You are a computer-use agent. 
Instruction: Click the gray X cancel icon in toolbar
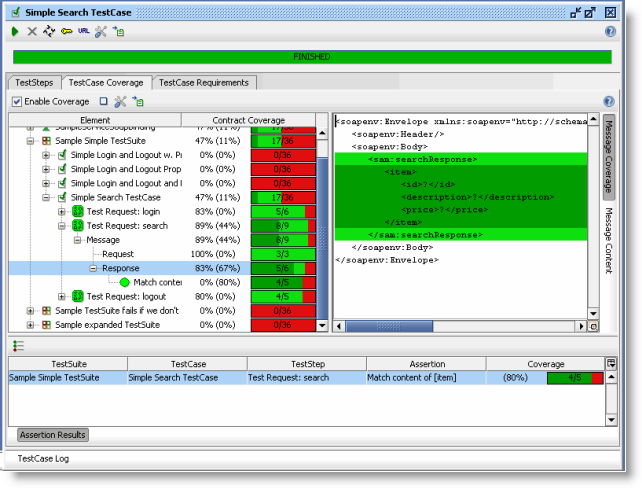click(x=32, y=32)
